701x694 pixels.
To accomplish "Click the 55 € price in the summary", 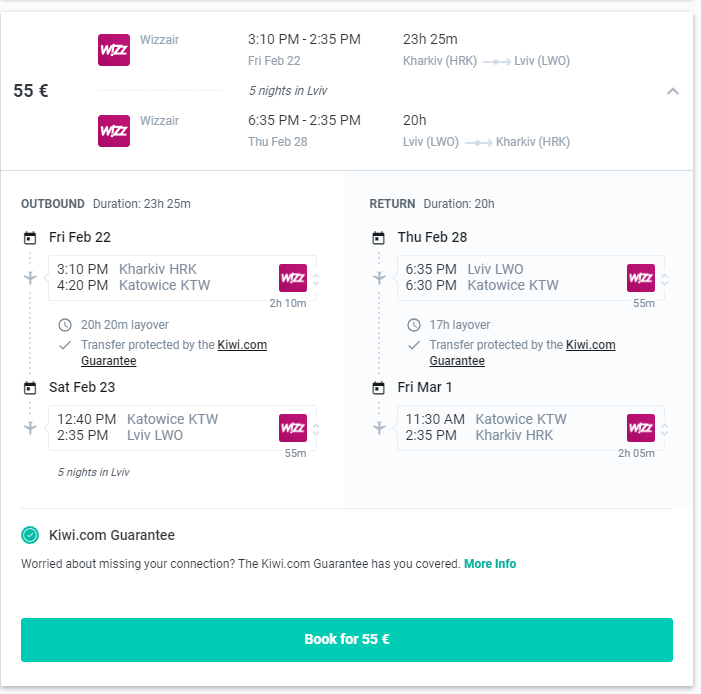I will pyautogui.click(x=31, y=91).
